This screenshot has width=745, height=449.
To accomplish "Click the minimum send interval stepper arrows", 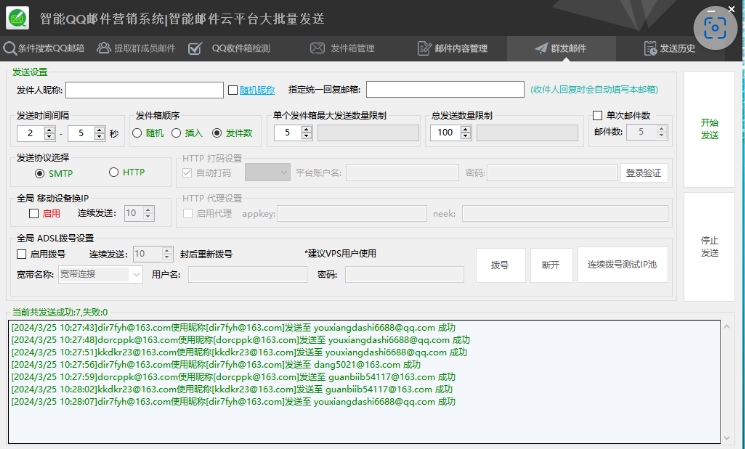I will [x=49, y=133].
